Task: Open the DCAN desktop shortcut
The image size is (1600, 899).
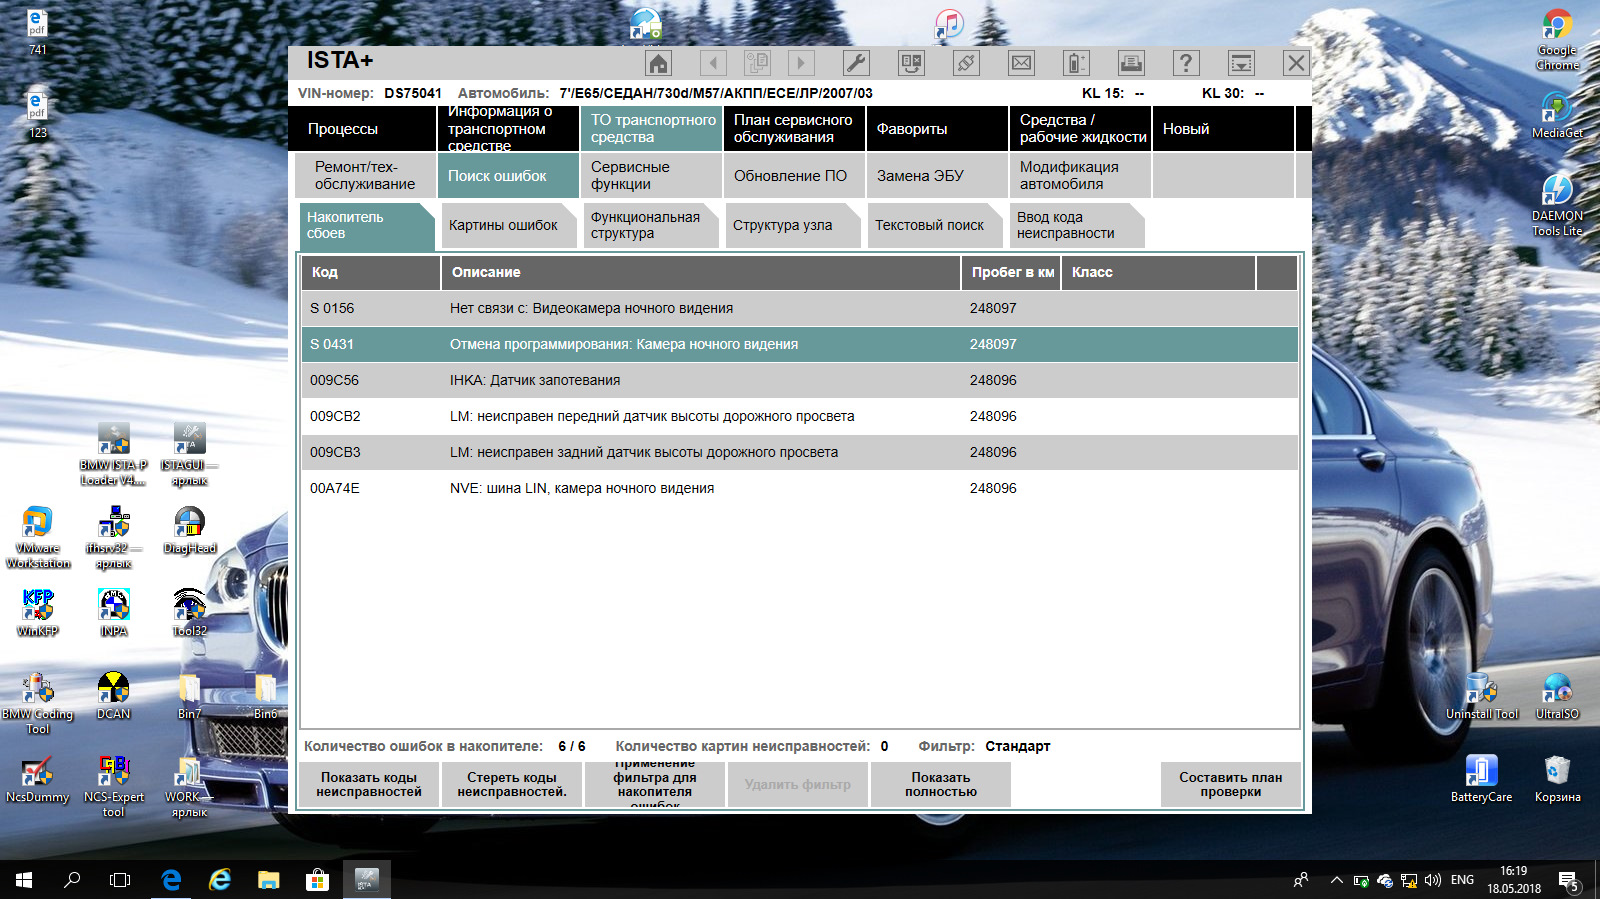Action: click(114, 696)
